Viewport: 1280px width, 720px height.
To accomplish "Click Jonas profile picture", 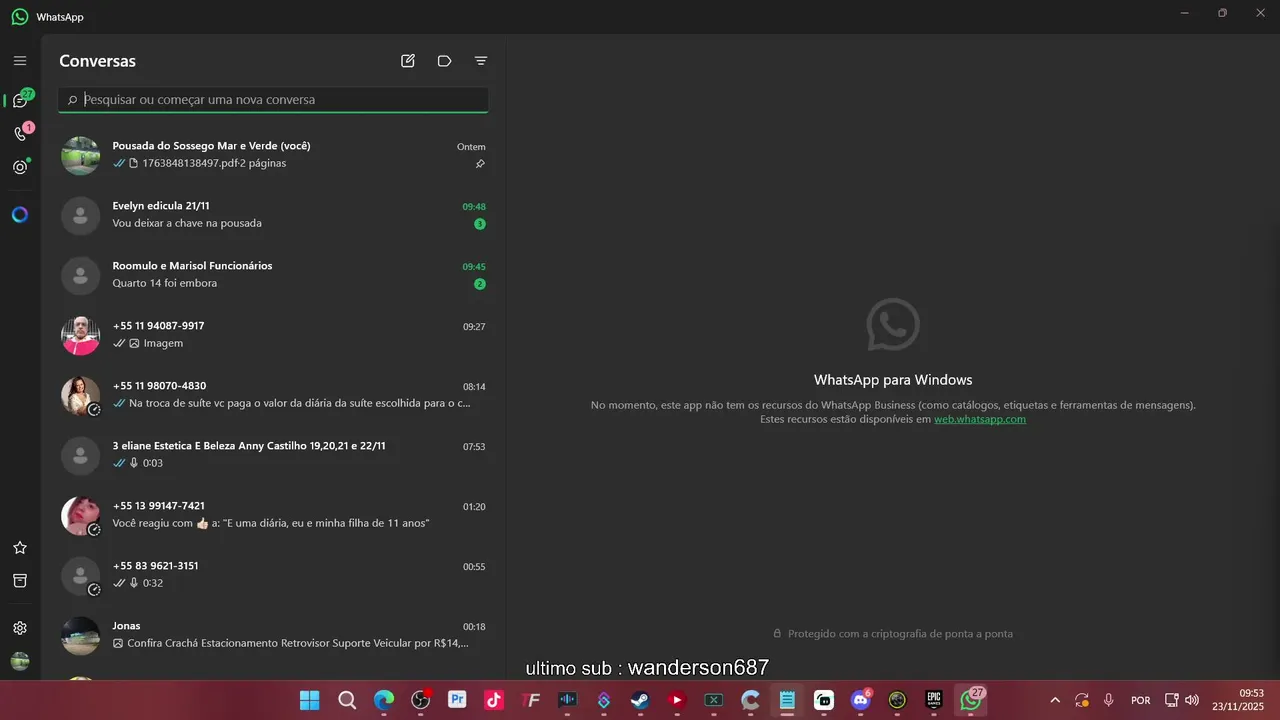I will [x=81, y=636].
